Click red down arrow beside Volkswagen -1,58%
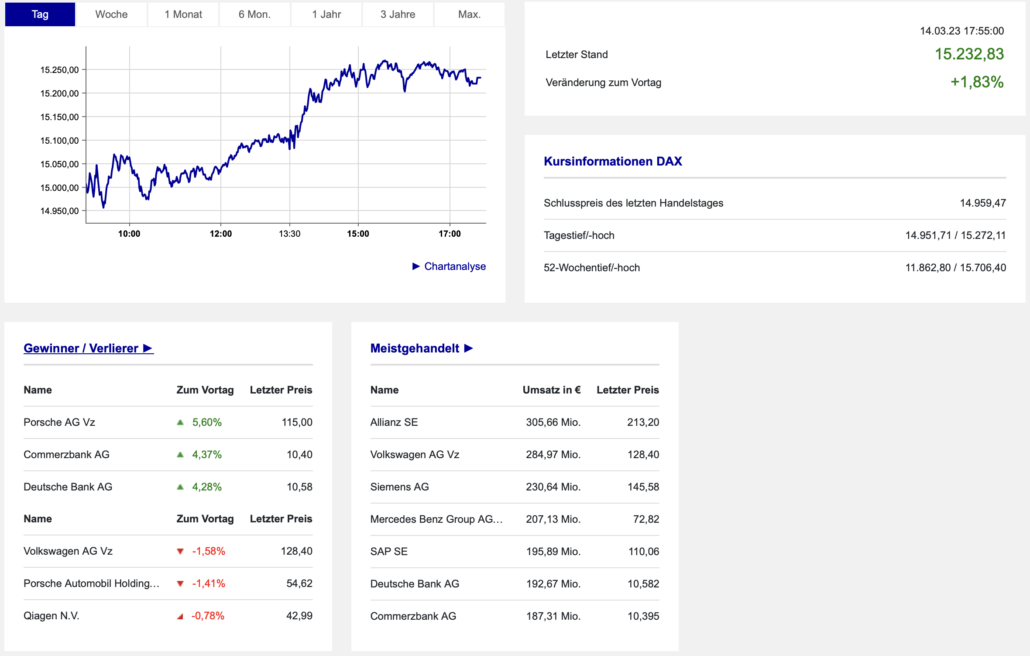Viewport: 1030px width, 656px height. point(180,551)
